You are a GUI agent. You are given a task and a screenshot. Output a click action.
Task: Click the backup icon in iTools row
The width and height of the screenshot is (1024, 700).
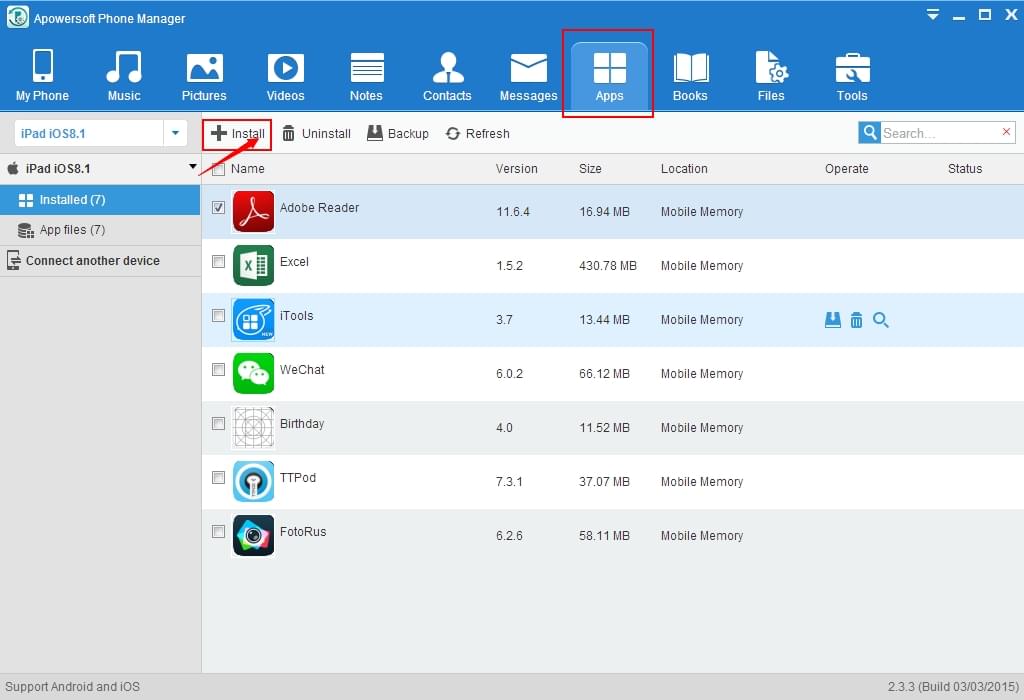(832, 320)
